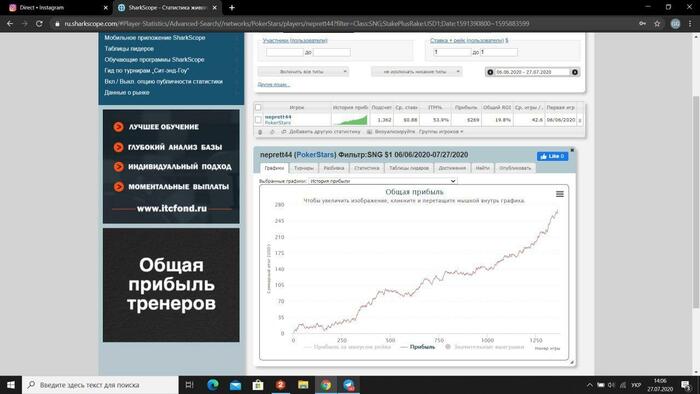The image size is (700, 394).
Task: Switch to the Таблицы лидеров tab
Action: (x=409, y=168)
